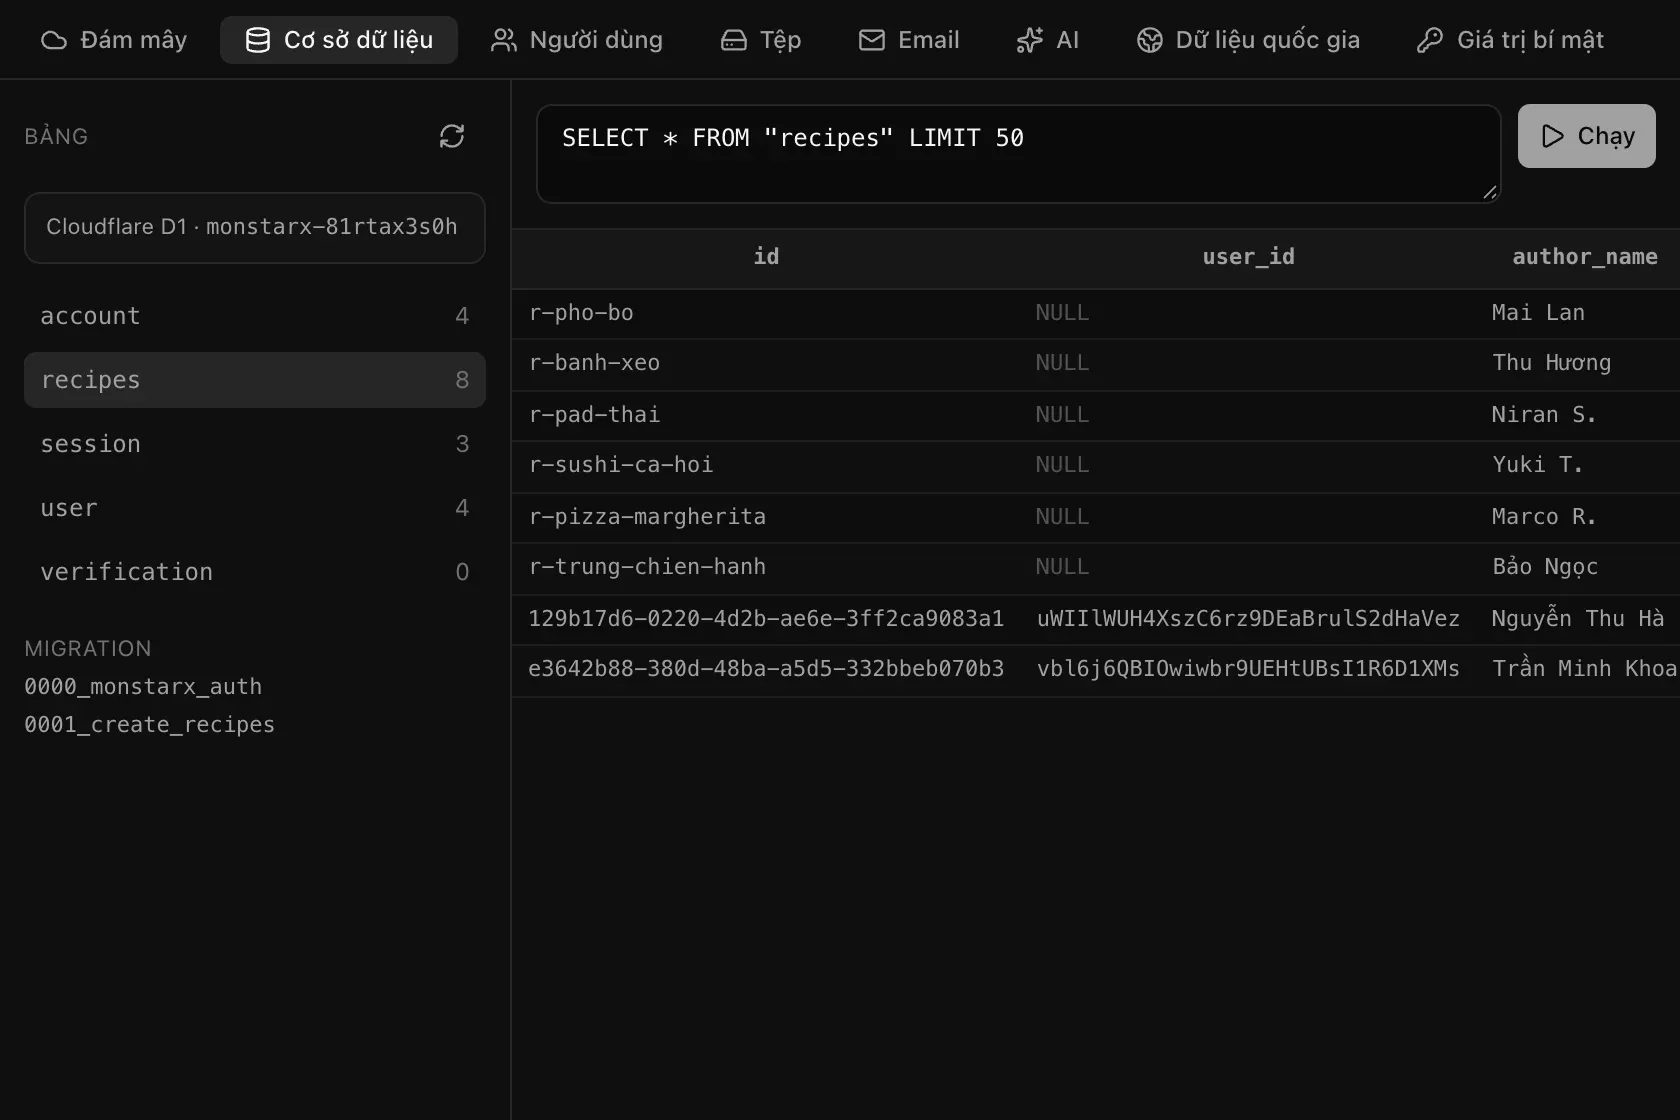Click author name Nguyễn Thu Hà
Screen dimensions: 1680x1120
pyautogui.click(x=1578, y=619)
